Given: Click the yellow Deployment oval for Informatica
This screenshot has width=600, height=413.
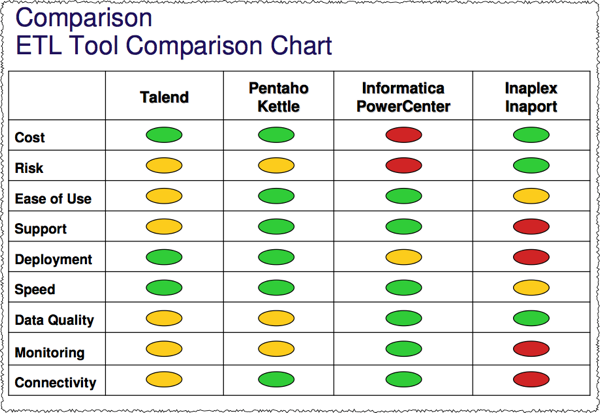Looking at the screenshot, I should pyautogui.click(x=403, y=257).
